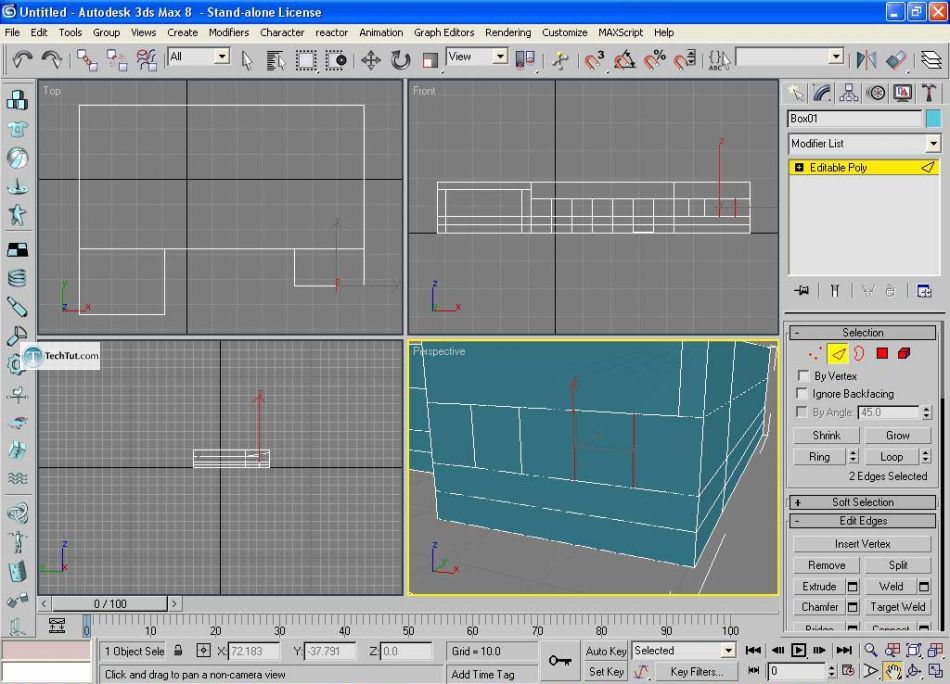Screen dimensions: 950x684
Task: Click the Undo arrow icon
Action: pyautogui.click(x=22, y=60)
